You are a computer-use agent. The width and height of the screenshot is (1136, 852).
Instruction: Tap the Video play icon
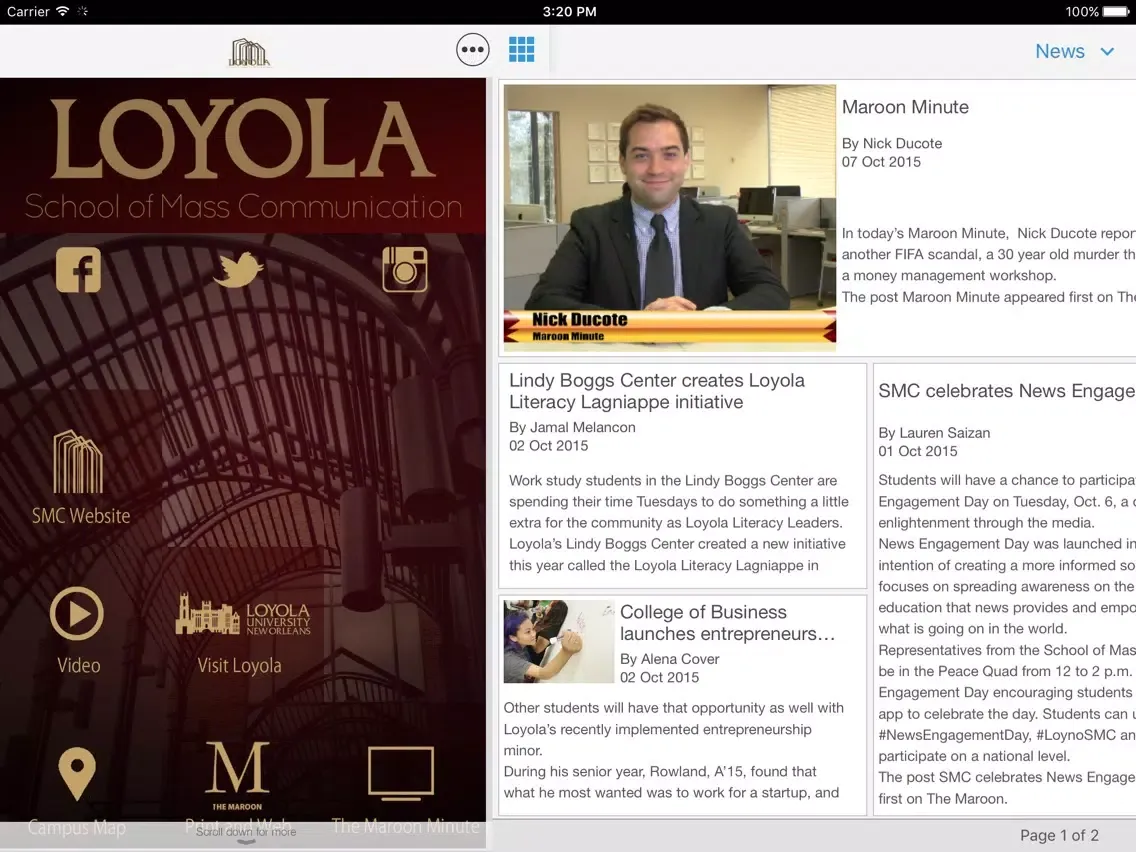point(77,614)
